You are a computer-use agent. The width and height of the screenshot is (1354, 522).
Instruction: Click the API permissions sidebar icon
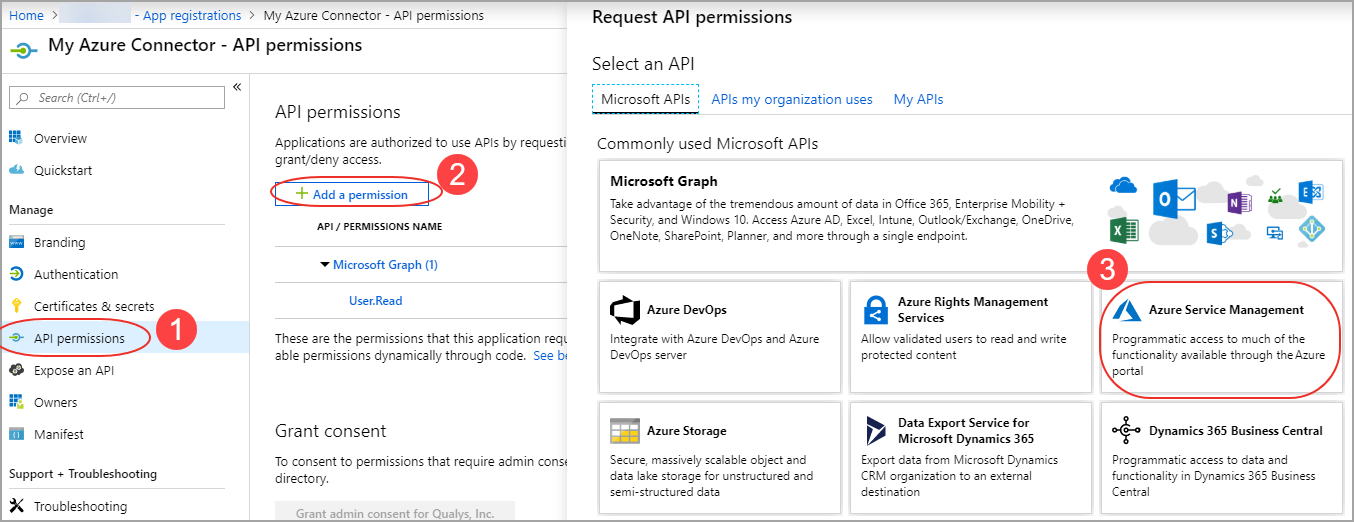click(x=16, y=338)
